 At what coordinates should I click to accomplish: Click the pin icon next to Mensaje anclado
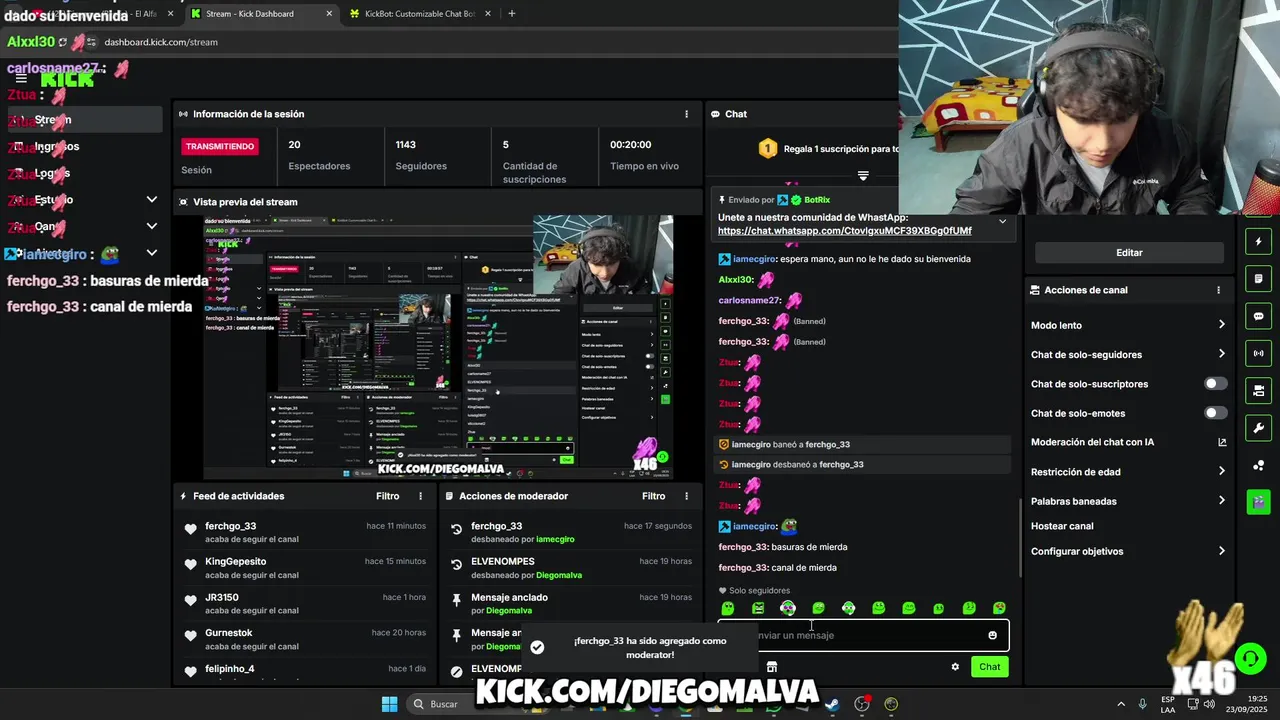click(457, 601)
